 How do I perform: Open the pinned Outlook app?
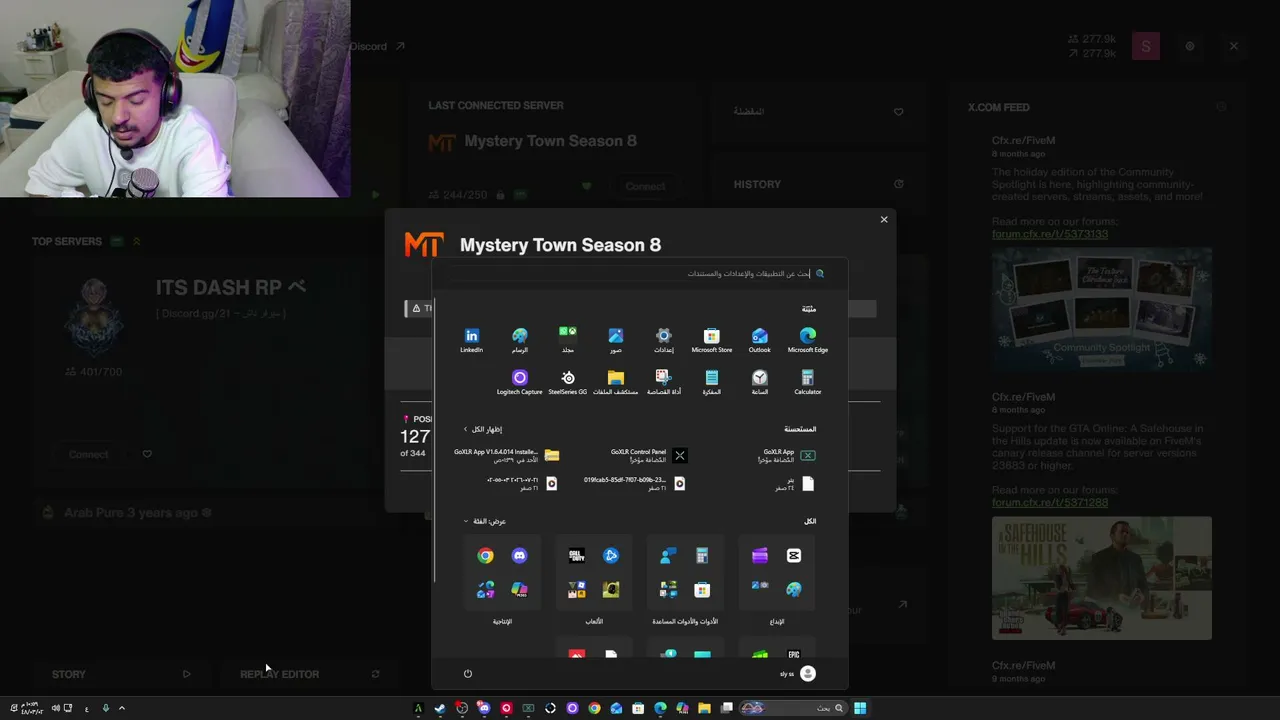point(760,340)
